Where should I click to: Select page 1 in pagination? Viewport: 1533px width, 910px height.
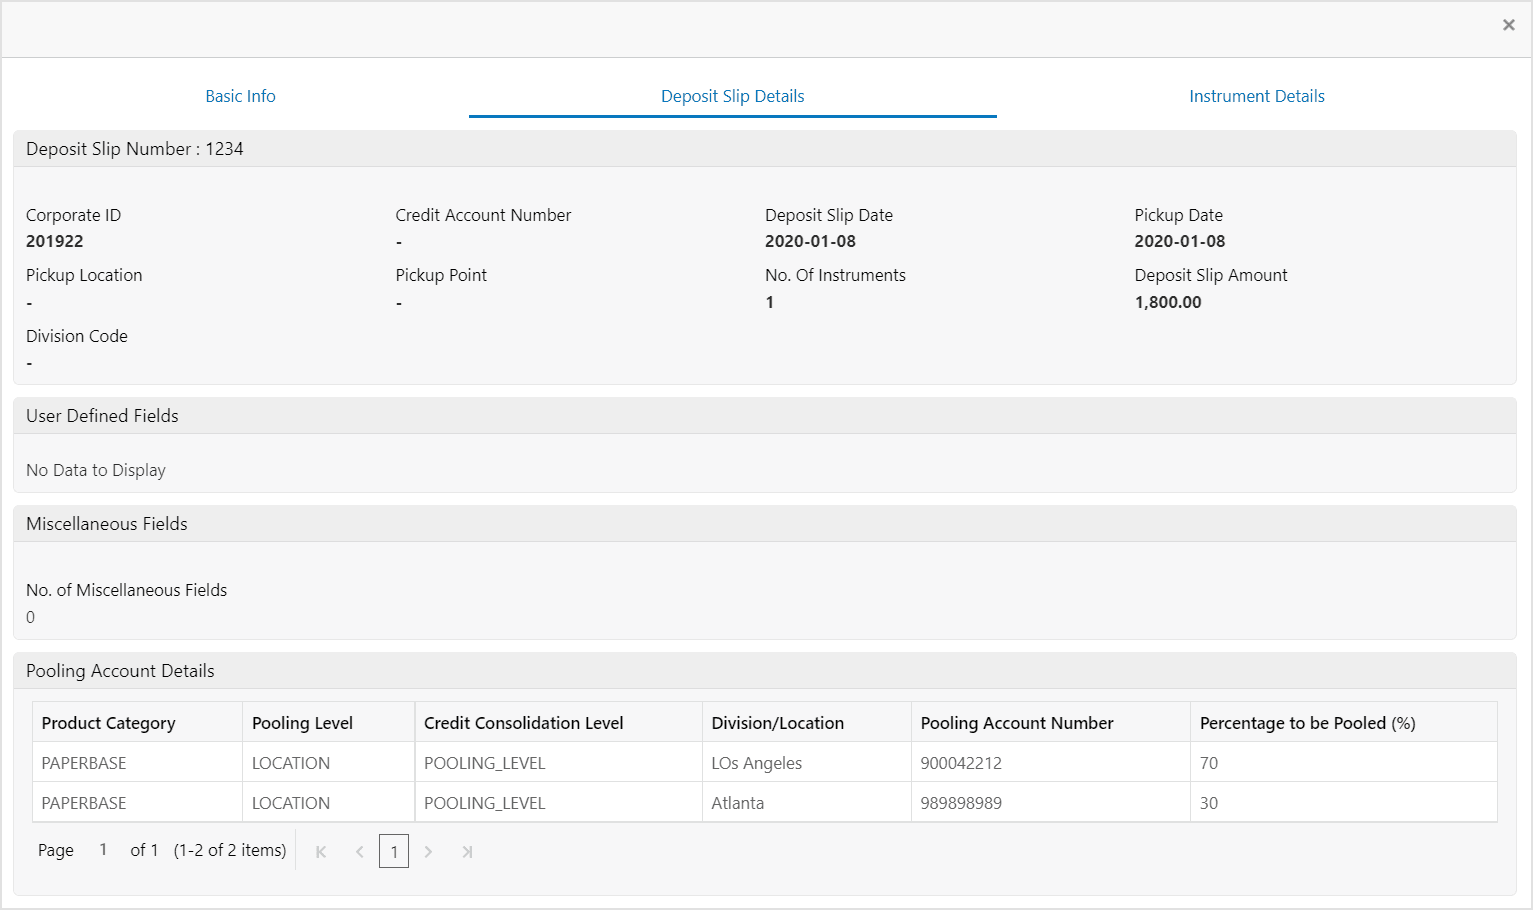pyautogui.click(x=394, y=851)
